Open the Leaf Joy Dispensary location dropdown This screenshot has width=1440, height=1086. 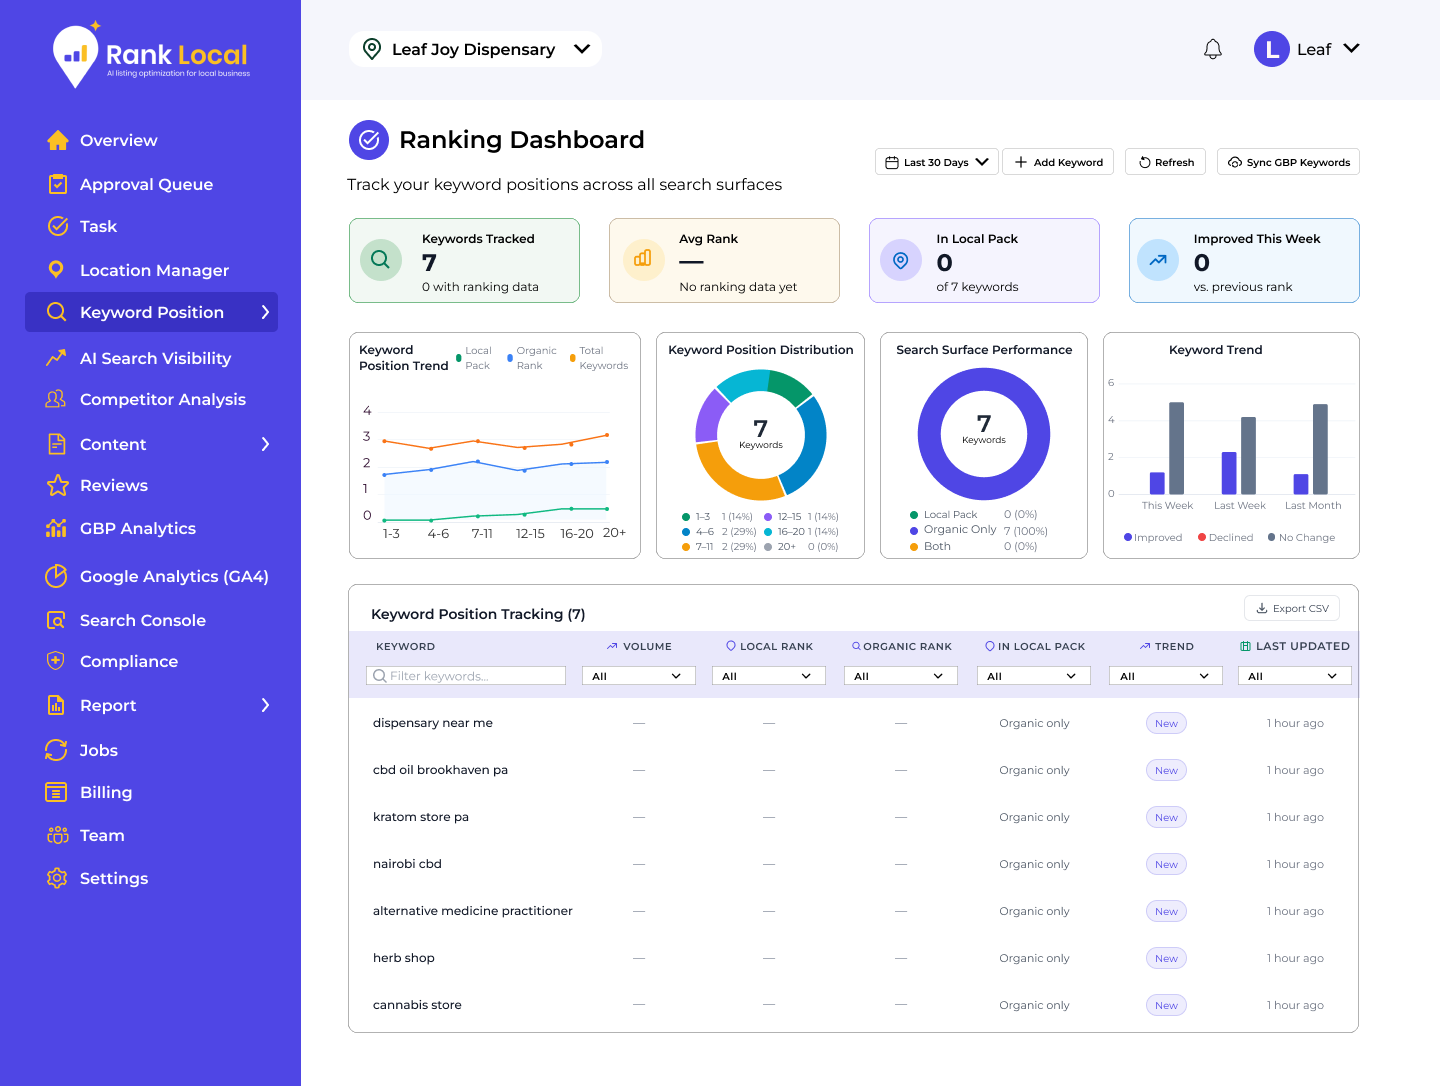475,49
